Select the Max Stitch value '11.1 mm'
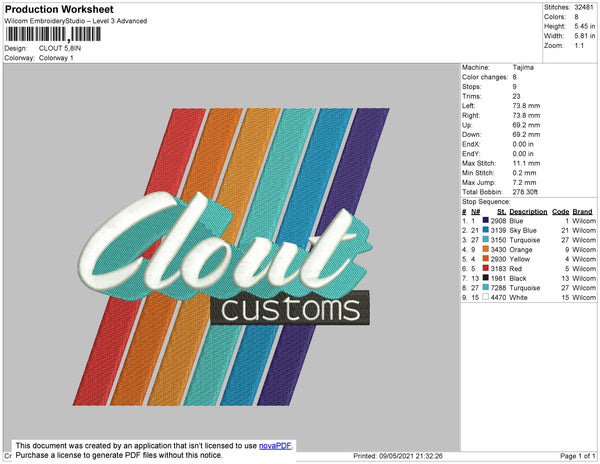This screenshot has height=464, width=600. tap(526, 163)
